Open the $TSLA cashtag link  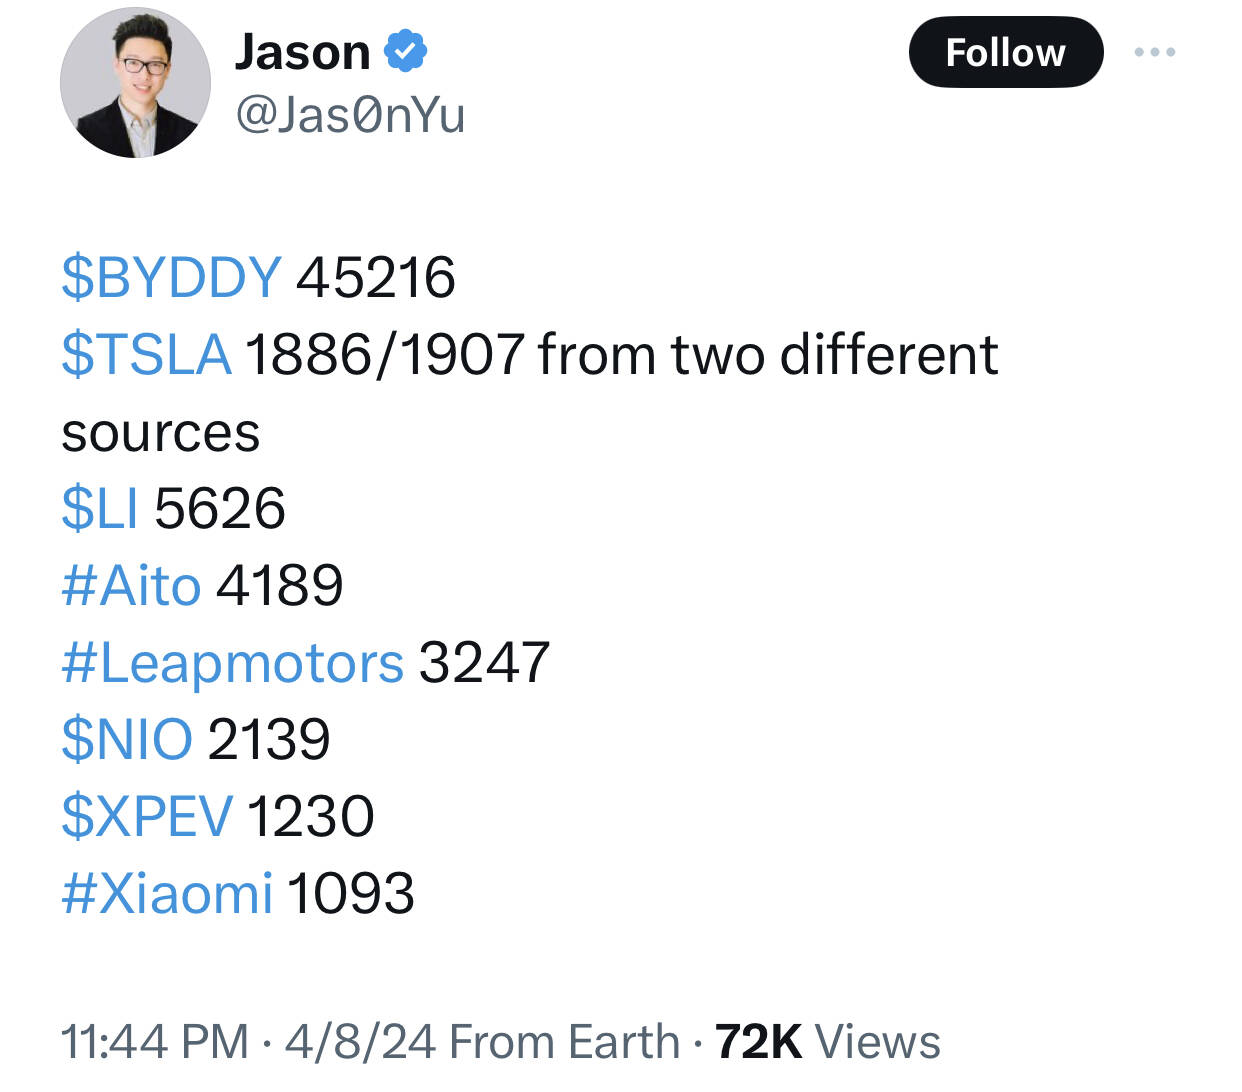tap(146, 355)
